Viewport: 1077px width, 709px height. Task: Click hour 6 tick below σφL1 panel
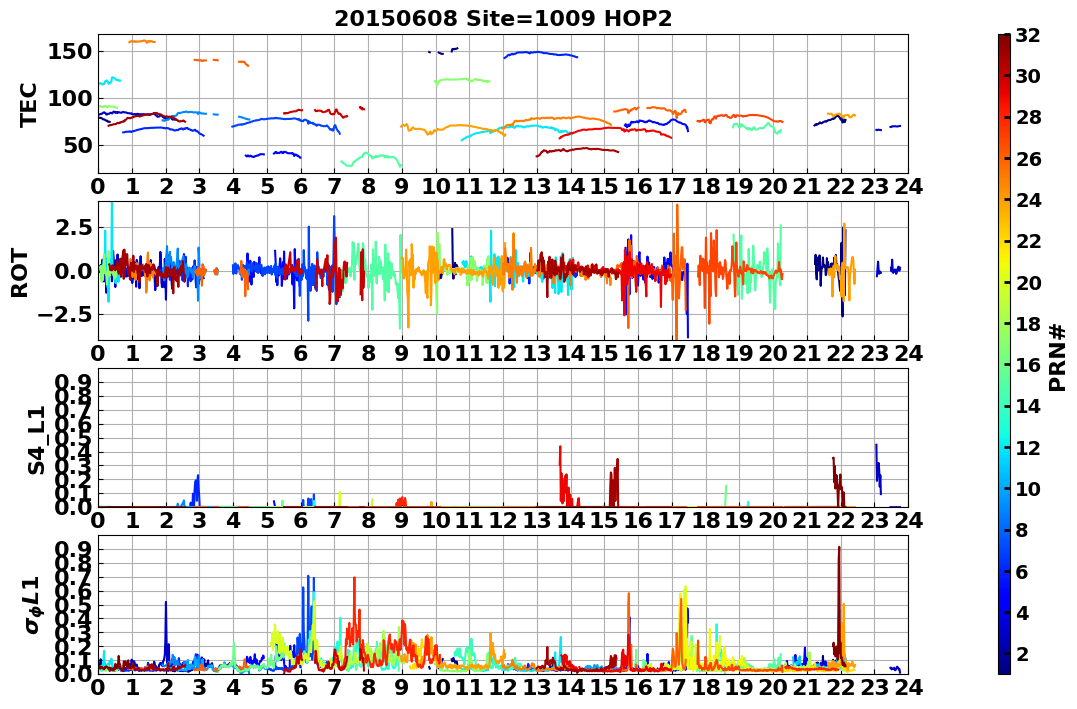coord(301,687)
